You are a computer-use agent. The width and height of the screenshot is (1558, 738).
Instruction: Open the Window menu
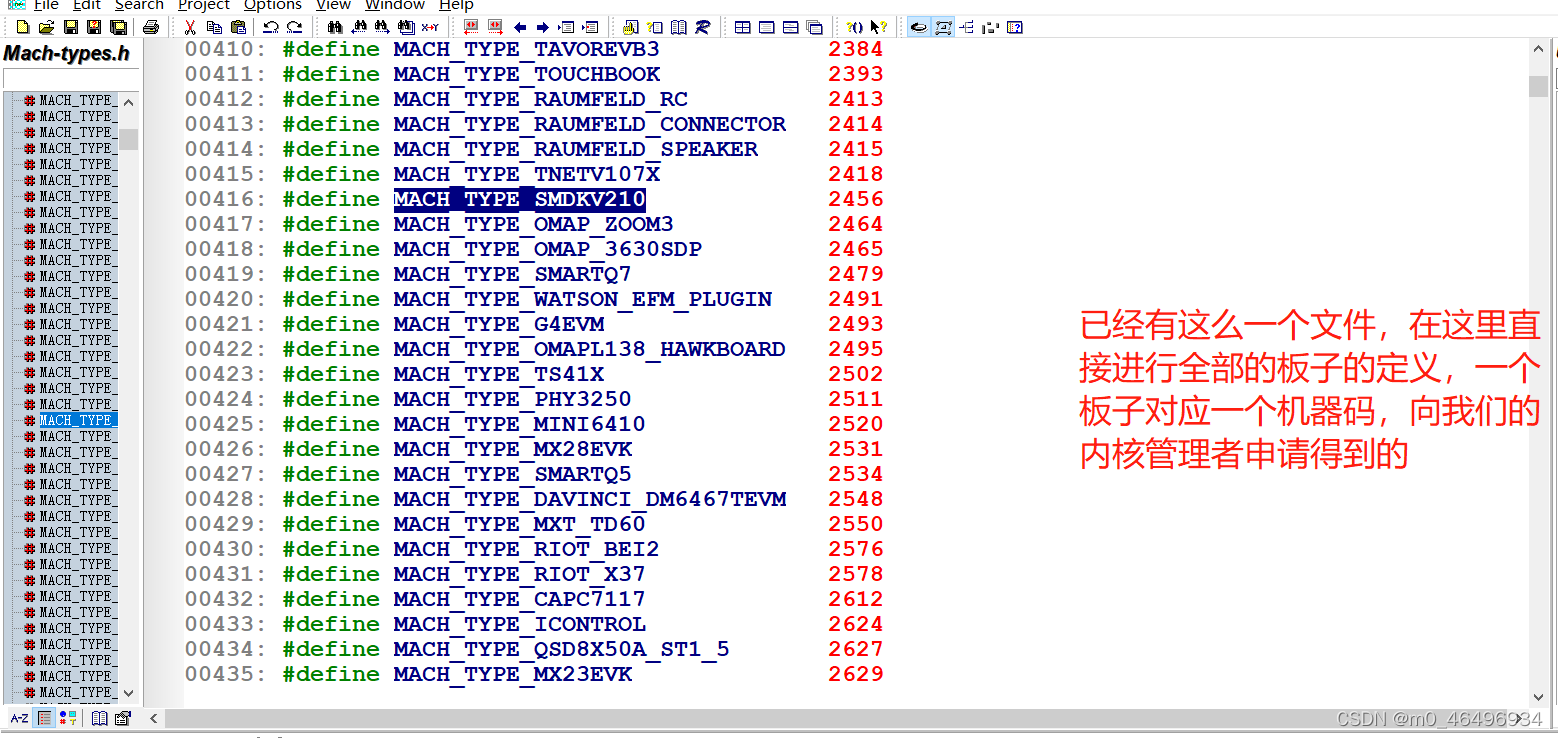click(395, 5)
